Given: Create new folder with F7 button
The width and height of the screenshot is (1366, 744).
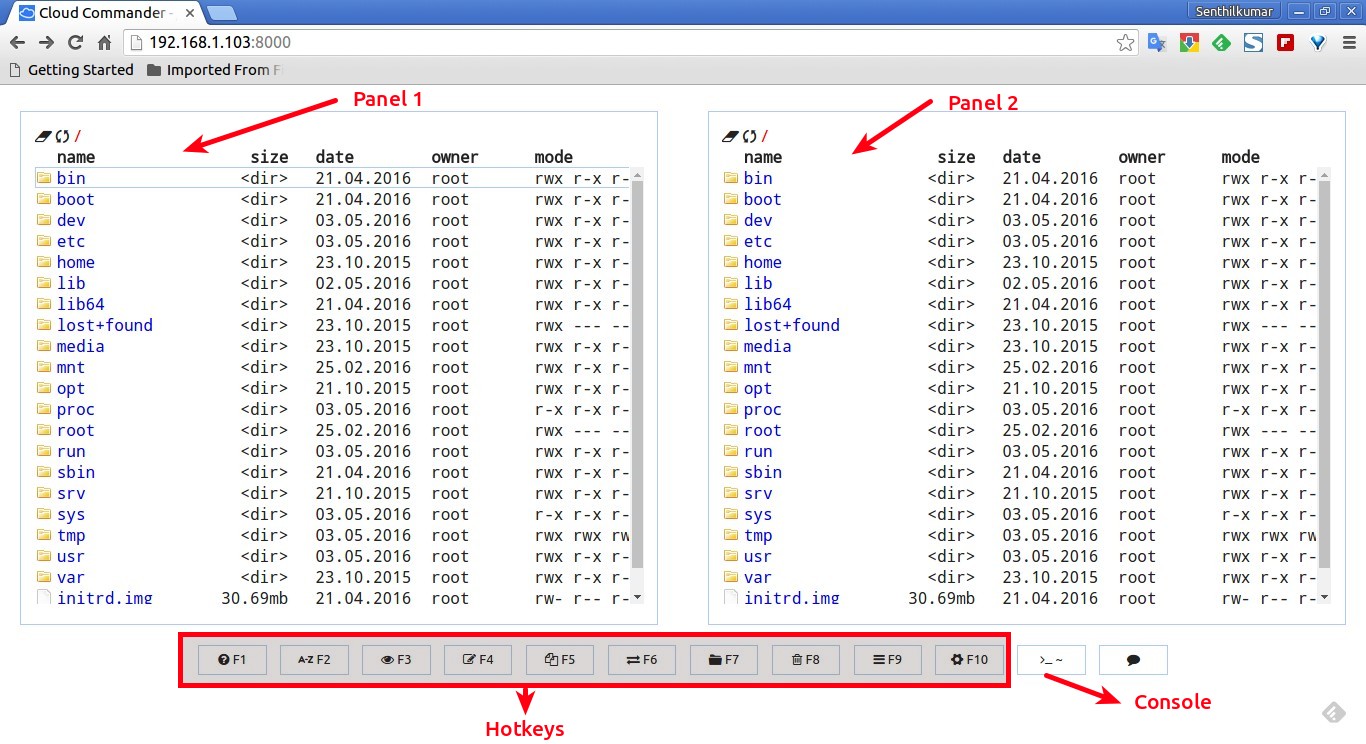Looking at the screenshot, I should click(723, 660).
